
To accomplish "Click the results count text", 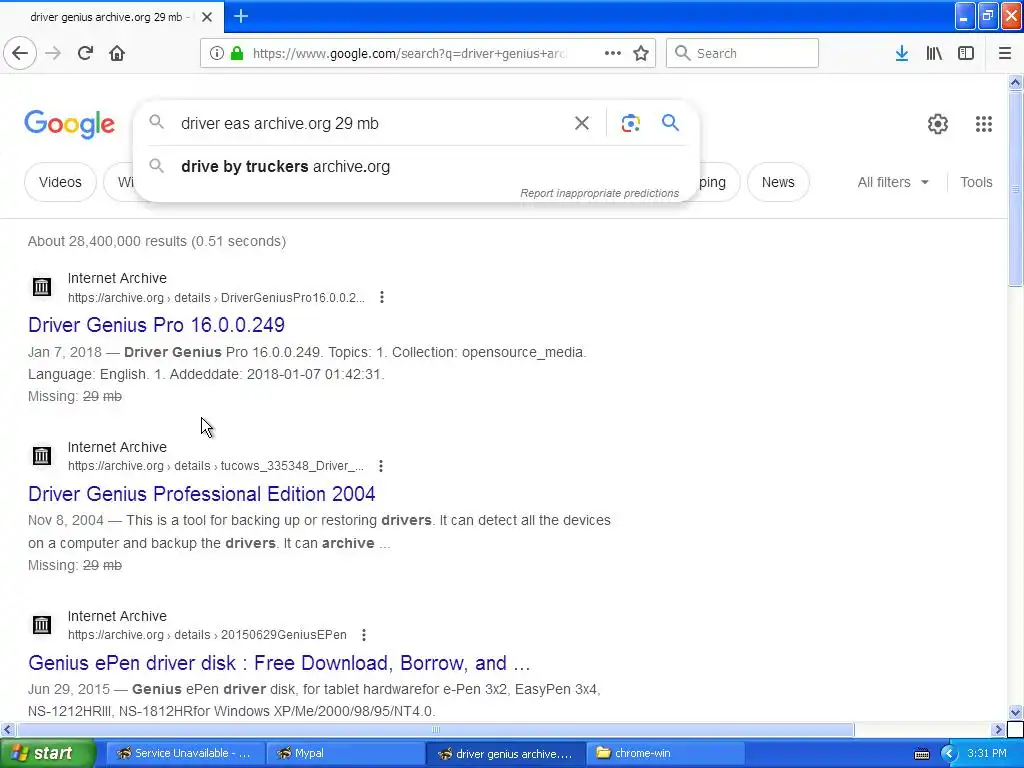I will (x=157, y=241).
